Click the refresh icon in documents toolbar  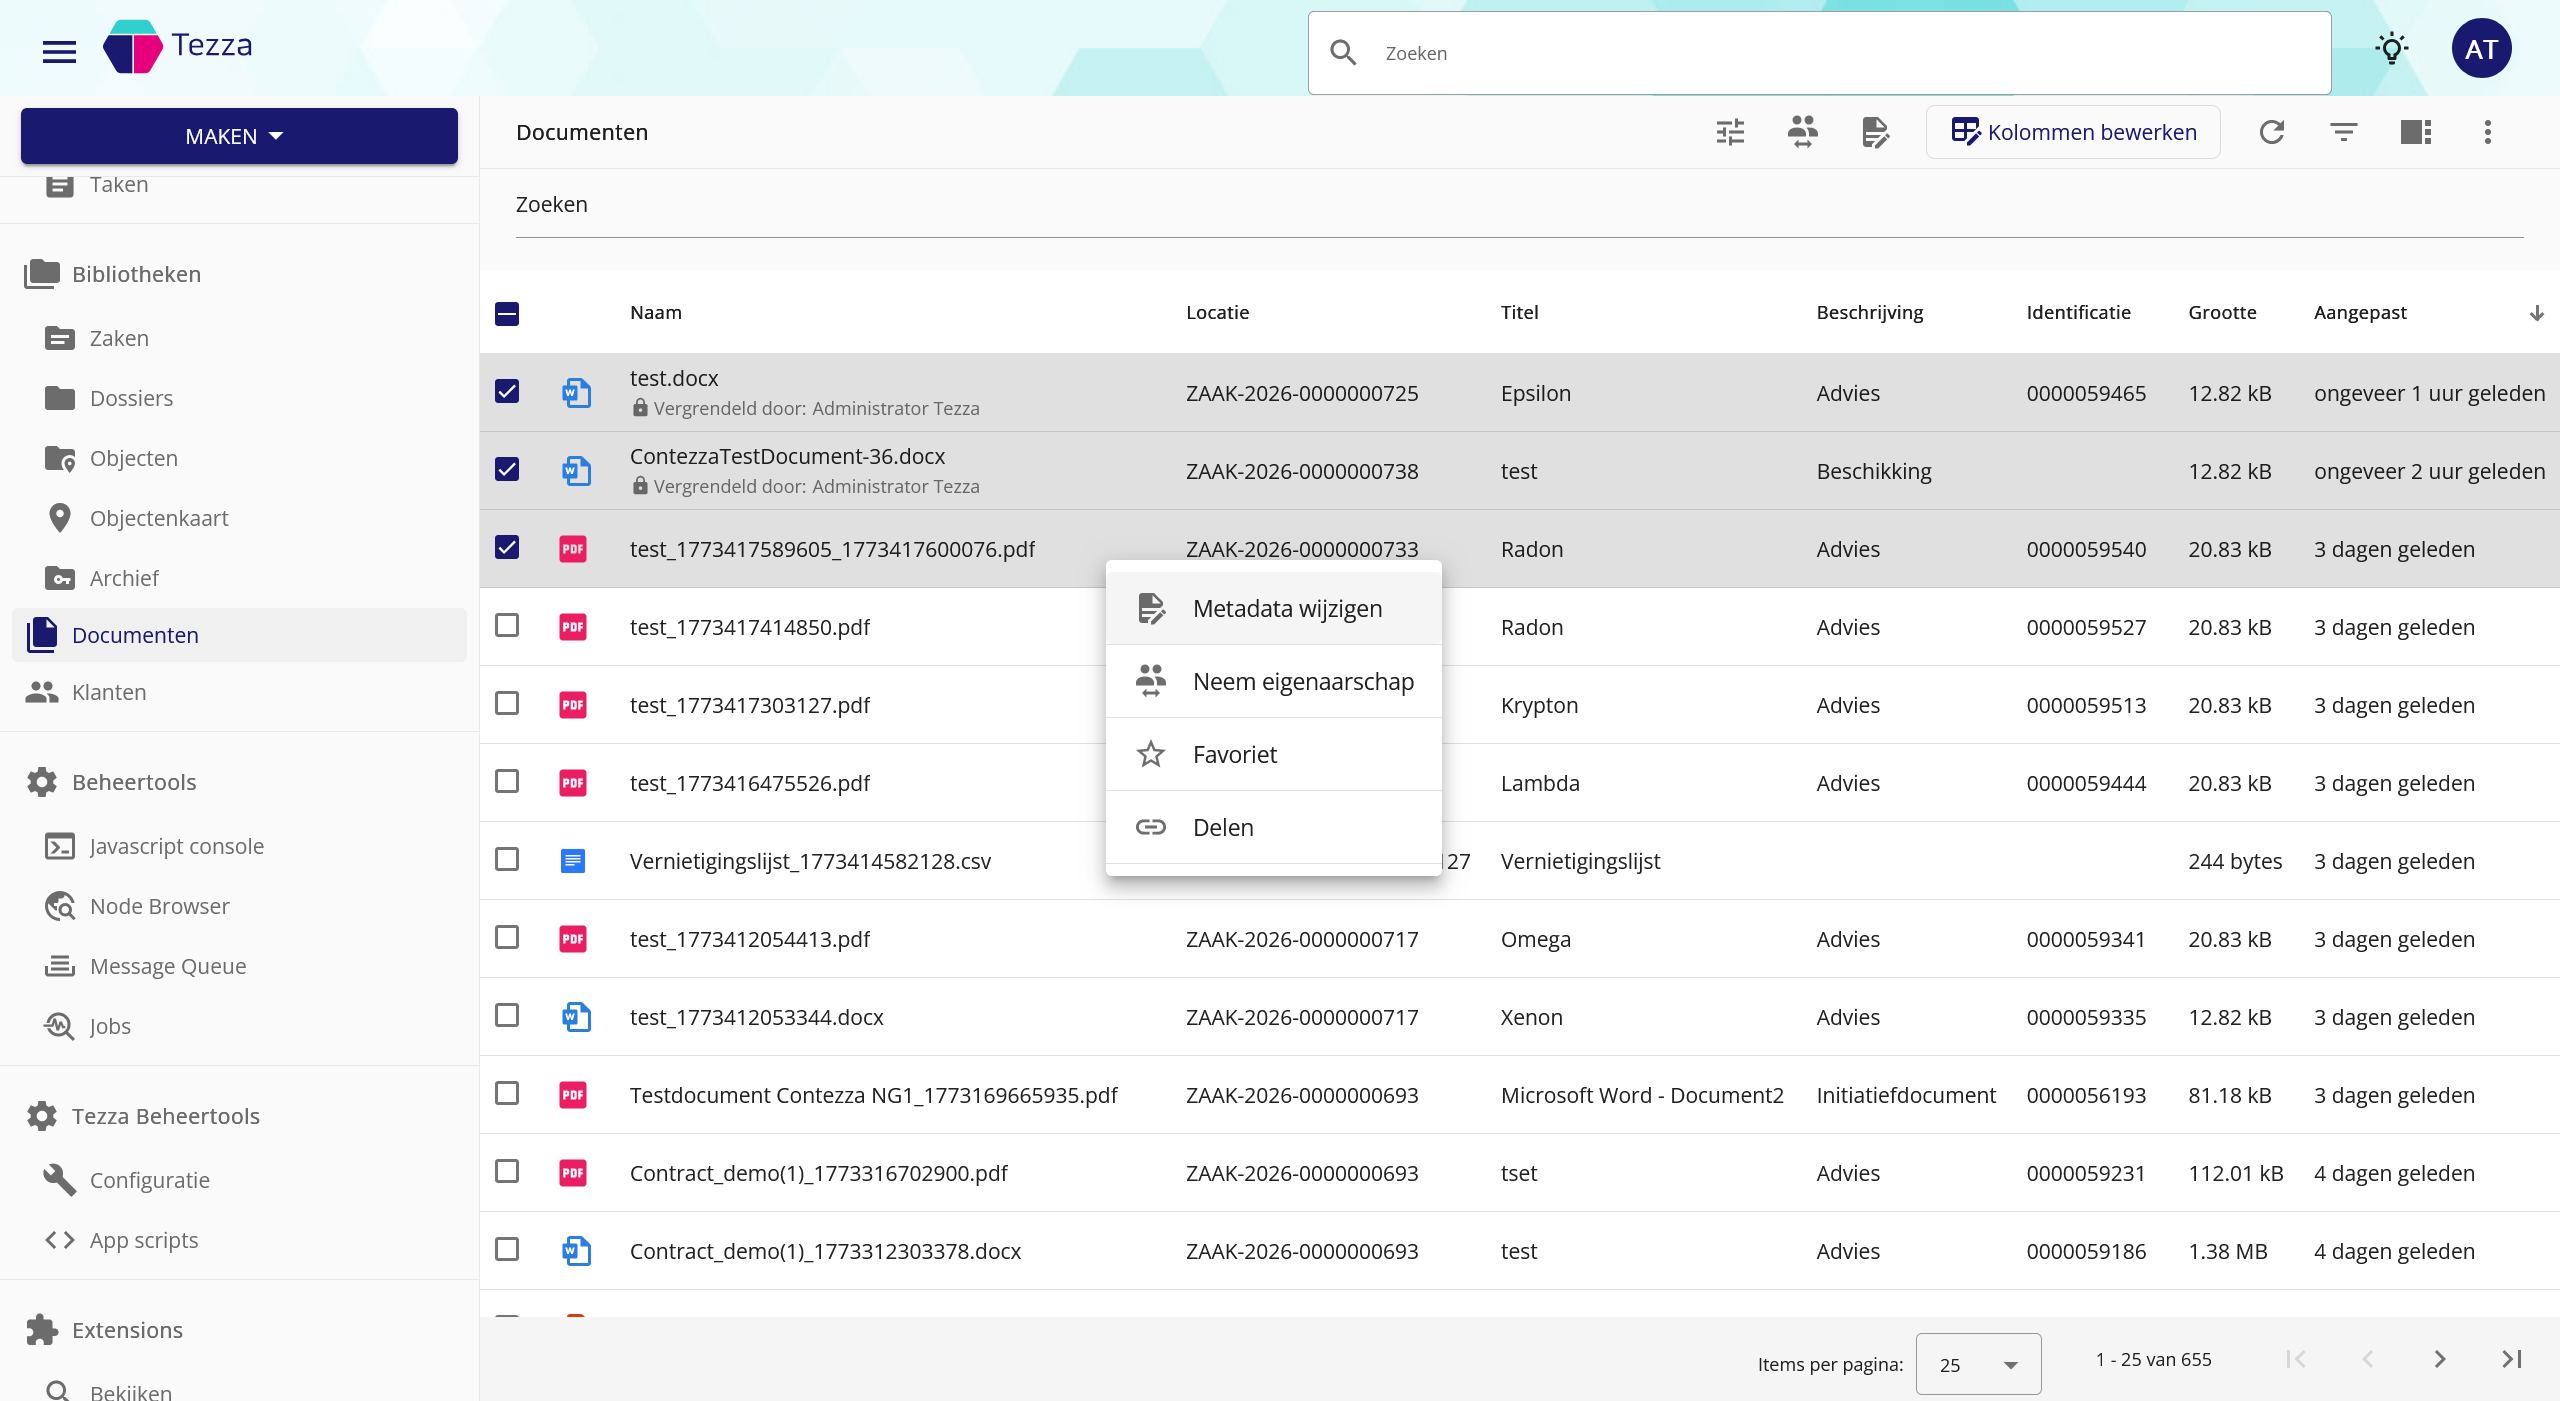(x=2271, y=132)
